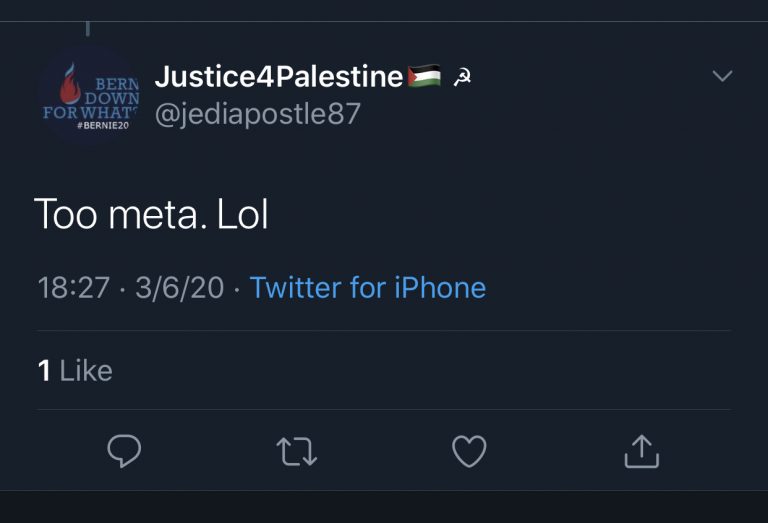
Task: Retweet this tweet using the arrows icon
Action: pyautogui.click(x=296, y=452)
